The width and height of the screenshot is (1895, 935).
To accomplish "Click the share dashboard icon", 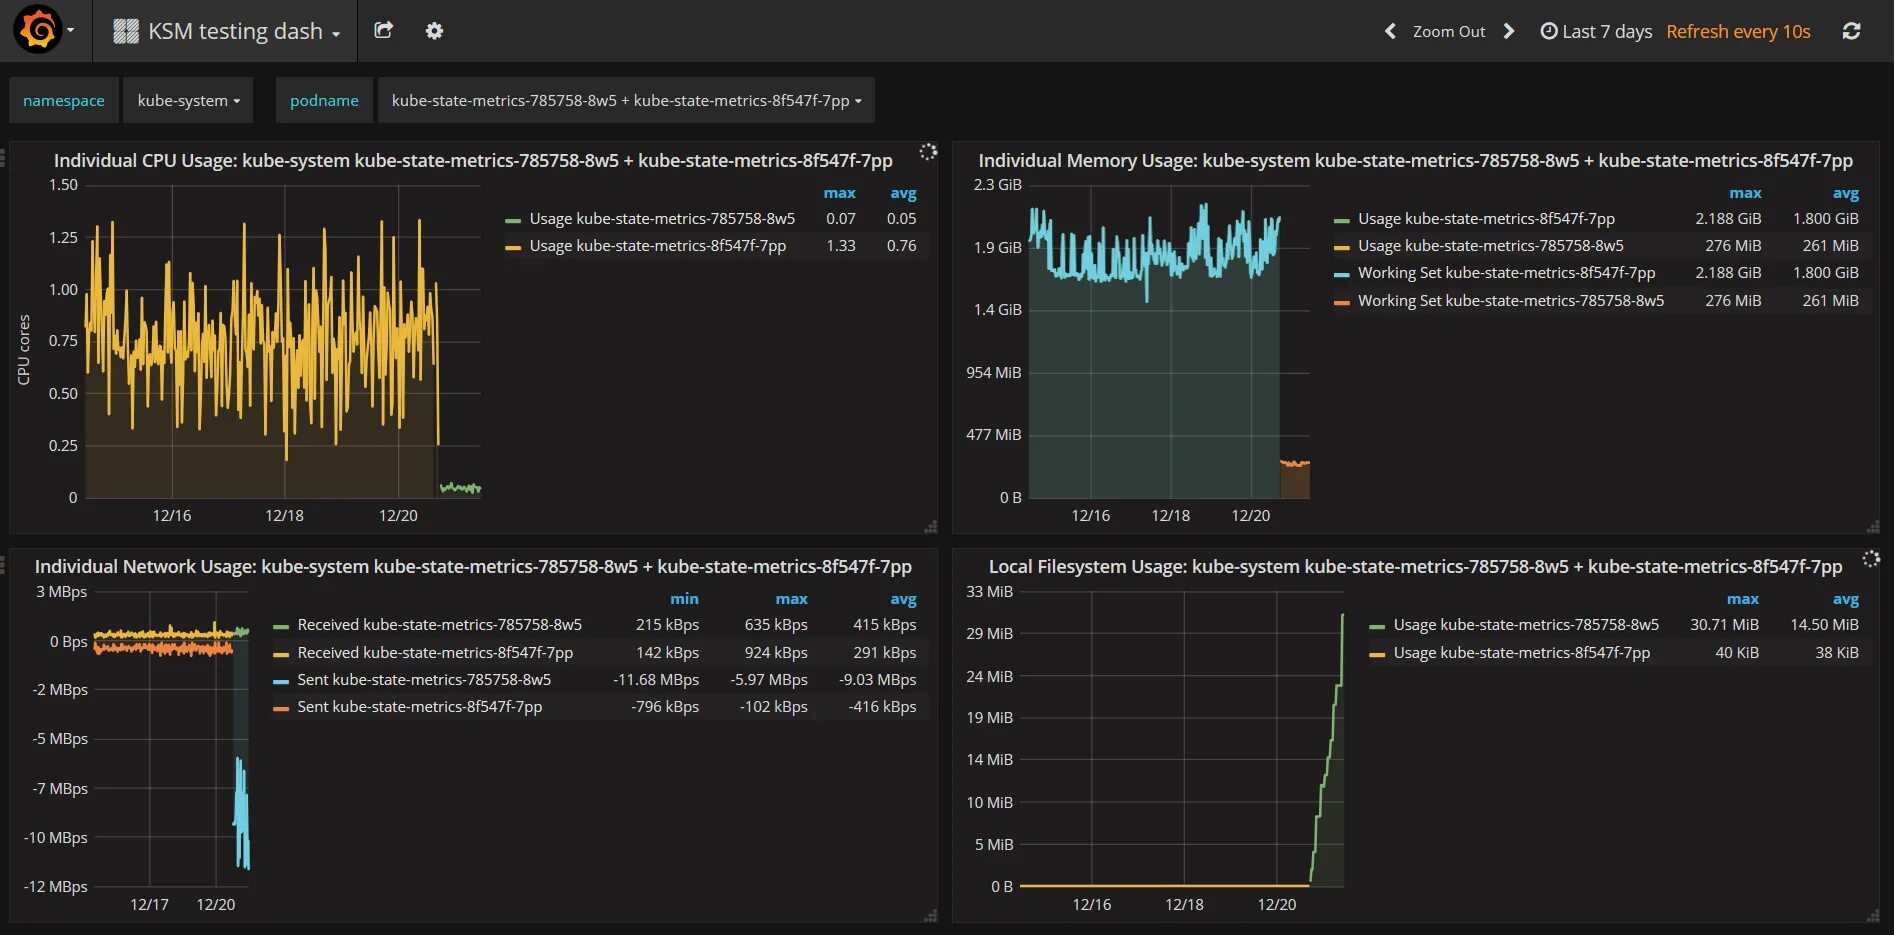I will pyautogui.click(x=383, y=30).
